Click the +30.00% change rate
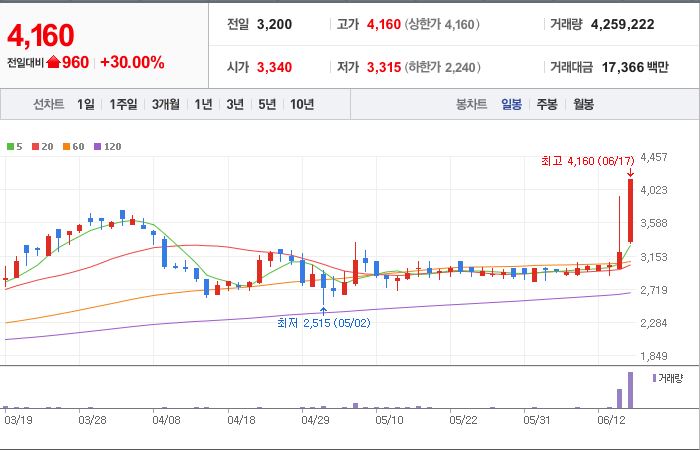The image size is (700, 450). pyautogui.click(x=132, y=62)
